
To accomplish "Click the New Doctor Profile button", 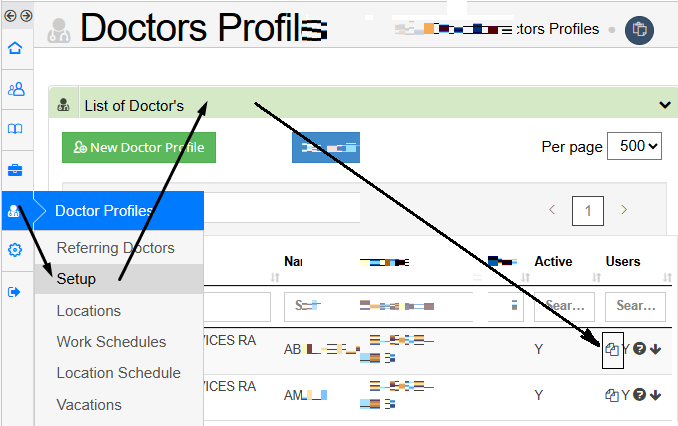I will [139, 147].
